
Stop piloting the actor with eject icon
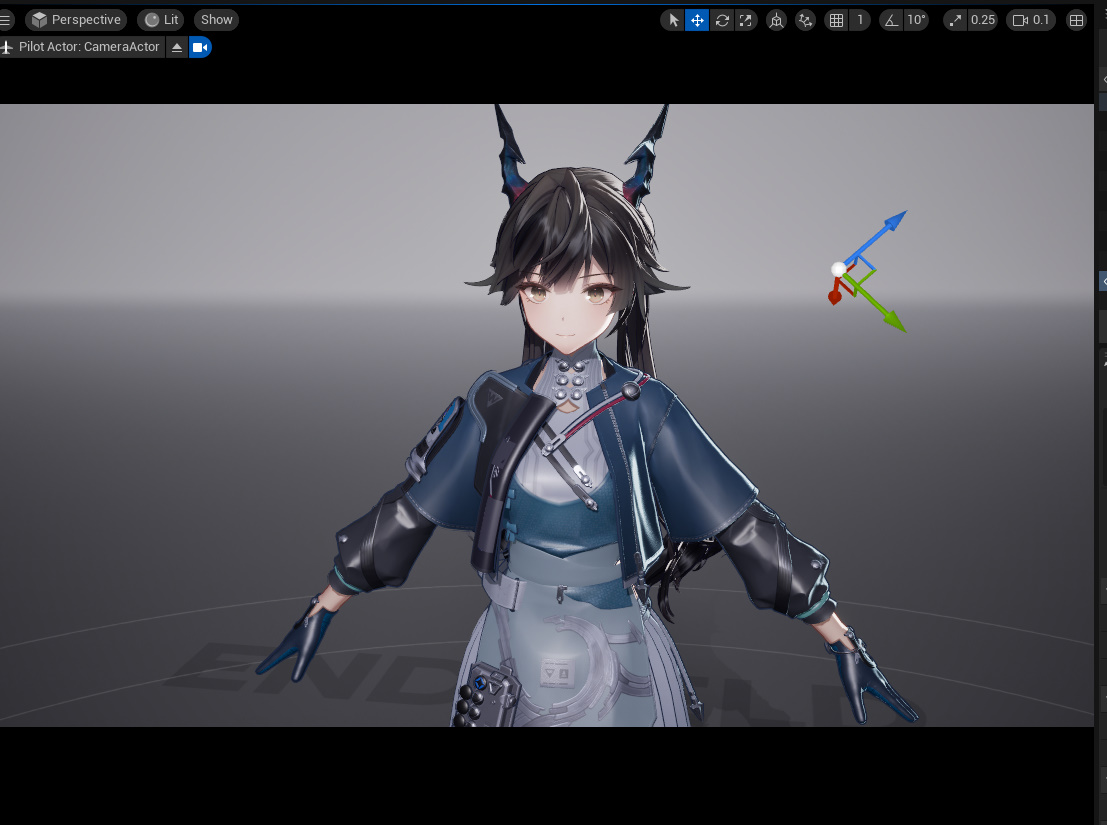point(177,47)
